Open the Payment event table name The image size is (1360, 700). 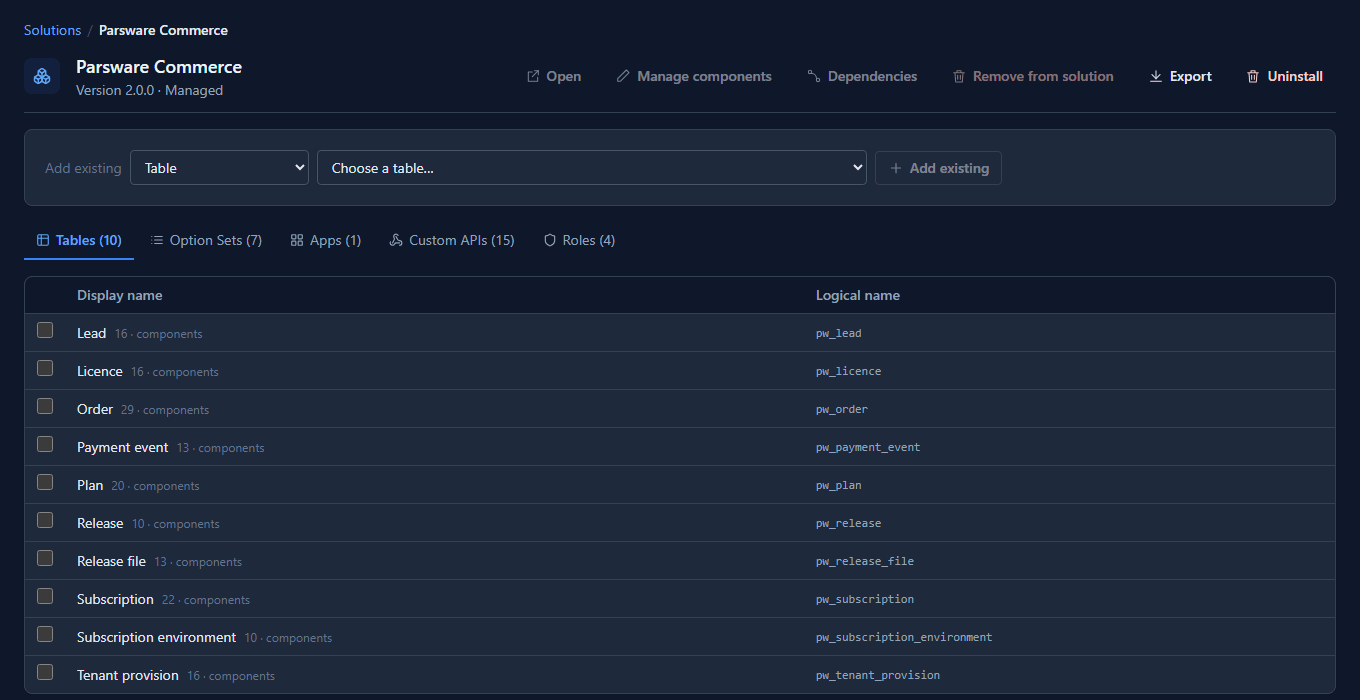[x=123, y=447]
